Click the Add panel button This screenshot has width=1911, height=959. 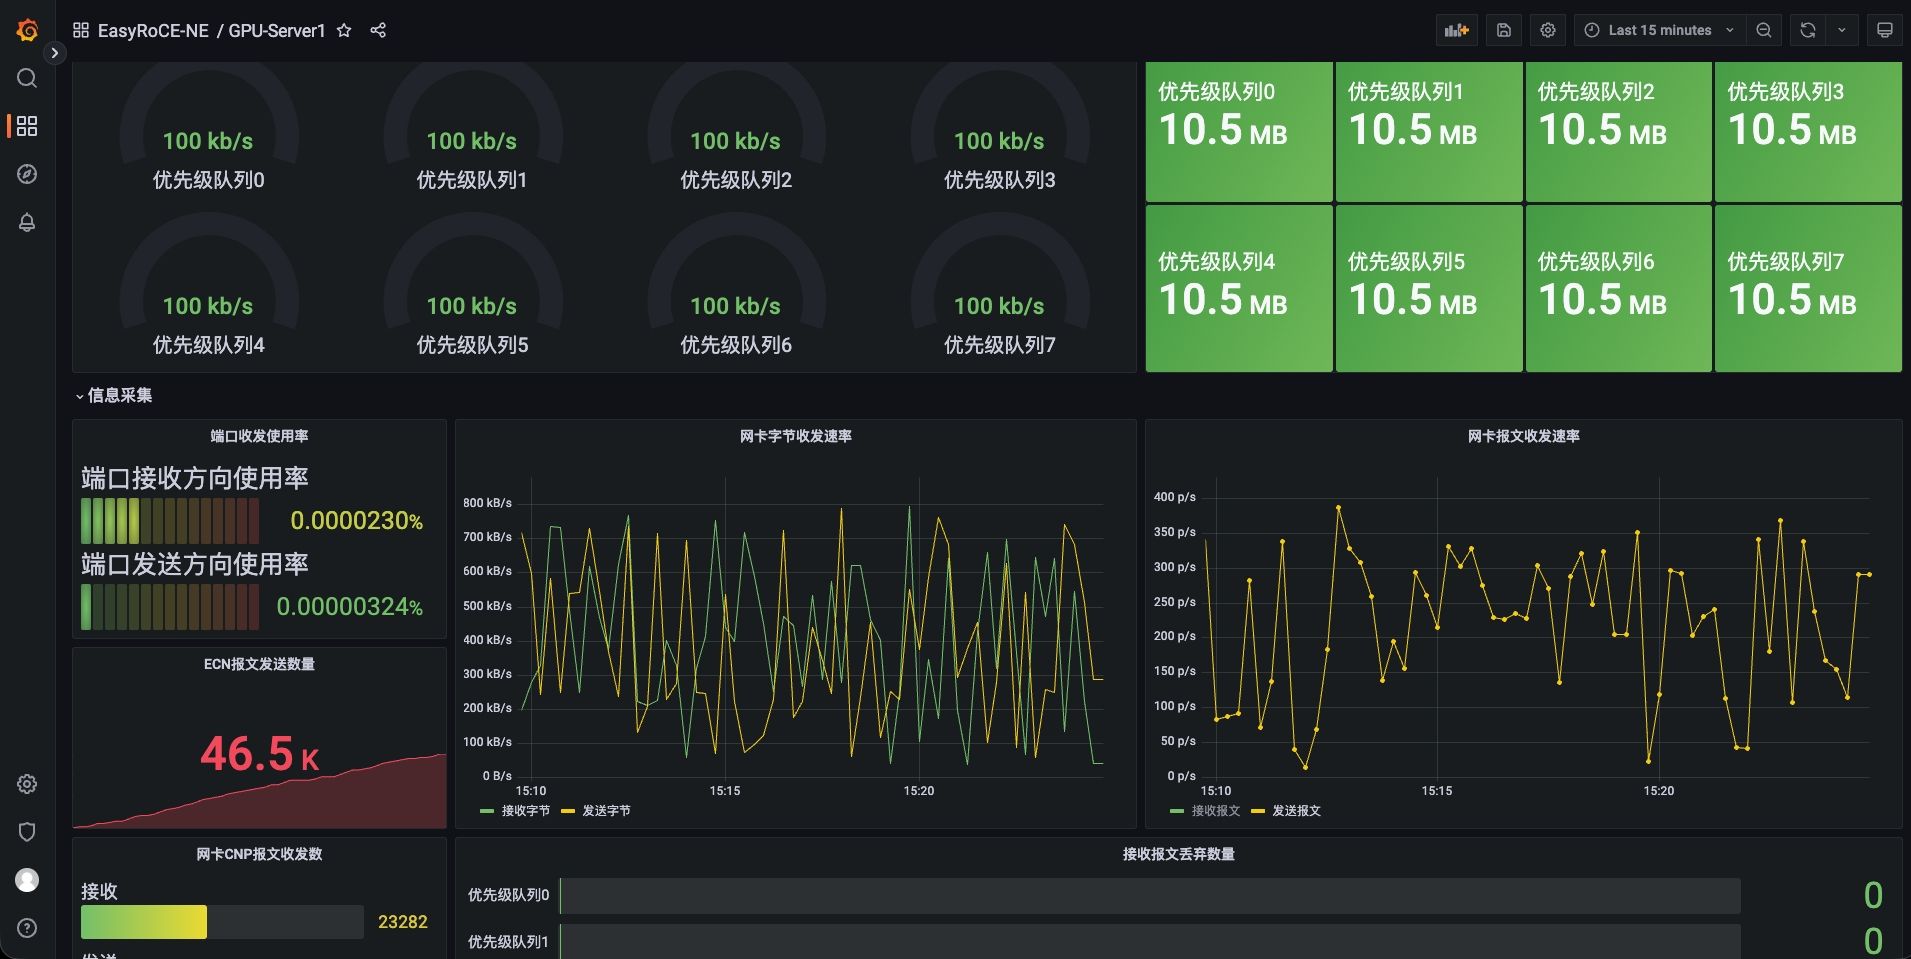click(1457, 30)
